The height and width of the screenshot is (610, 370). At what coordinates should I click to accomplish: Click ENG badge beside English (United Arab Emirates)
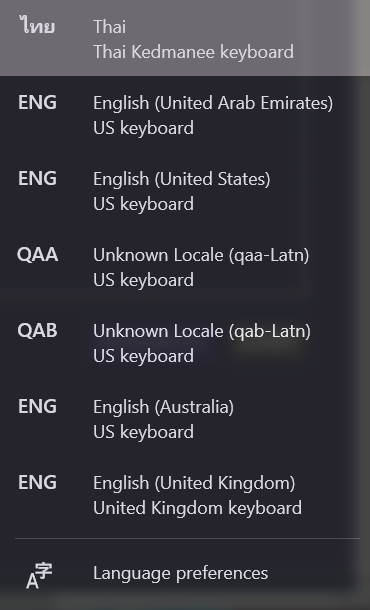[x=37, y=103]
